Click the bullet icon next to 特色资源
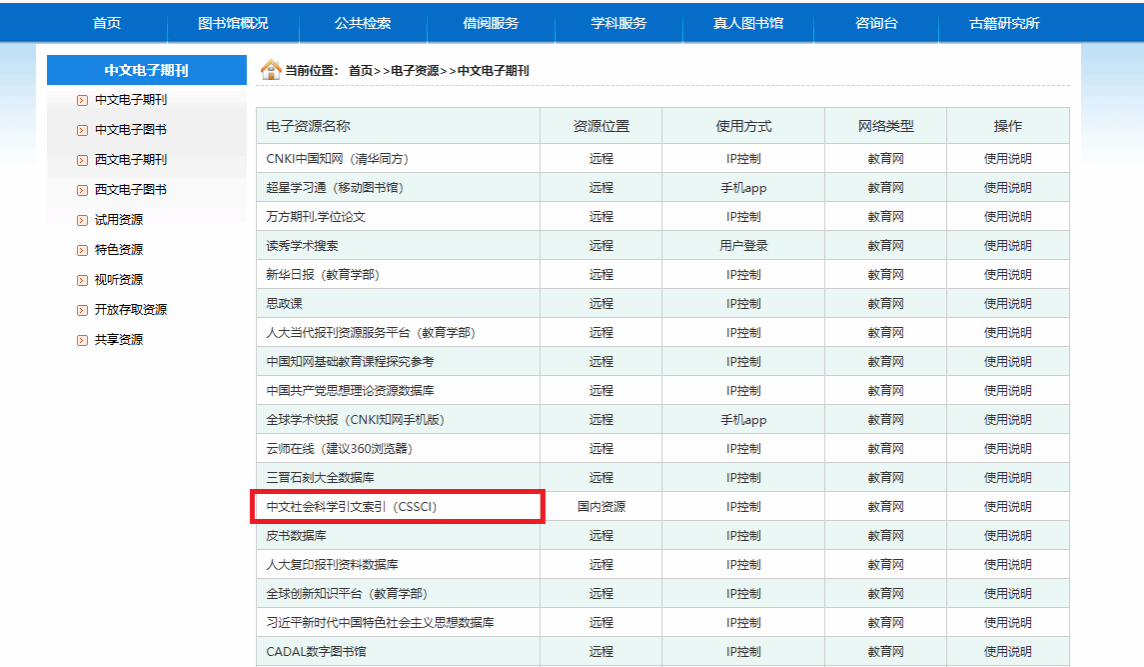The image size is (1144, 667). pyautogui.click(x=83, y=250)
